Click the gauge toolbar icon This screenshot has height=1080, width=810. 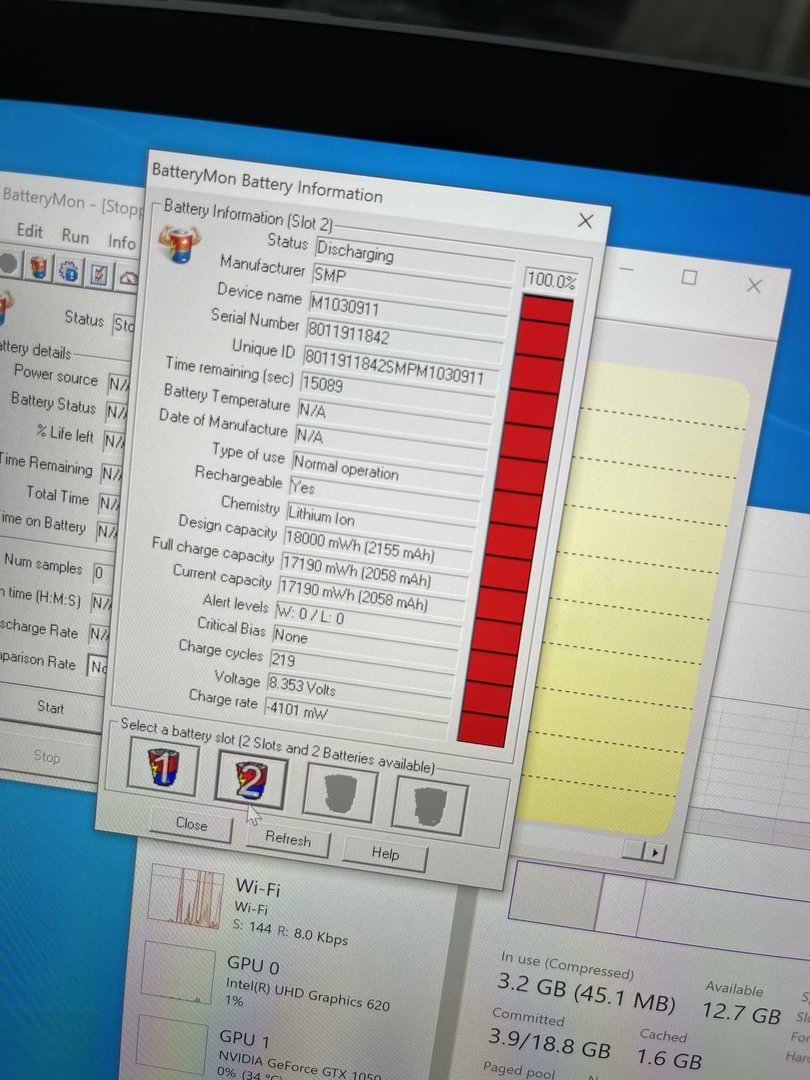pos(128,279)
